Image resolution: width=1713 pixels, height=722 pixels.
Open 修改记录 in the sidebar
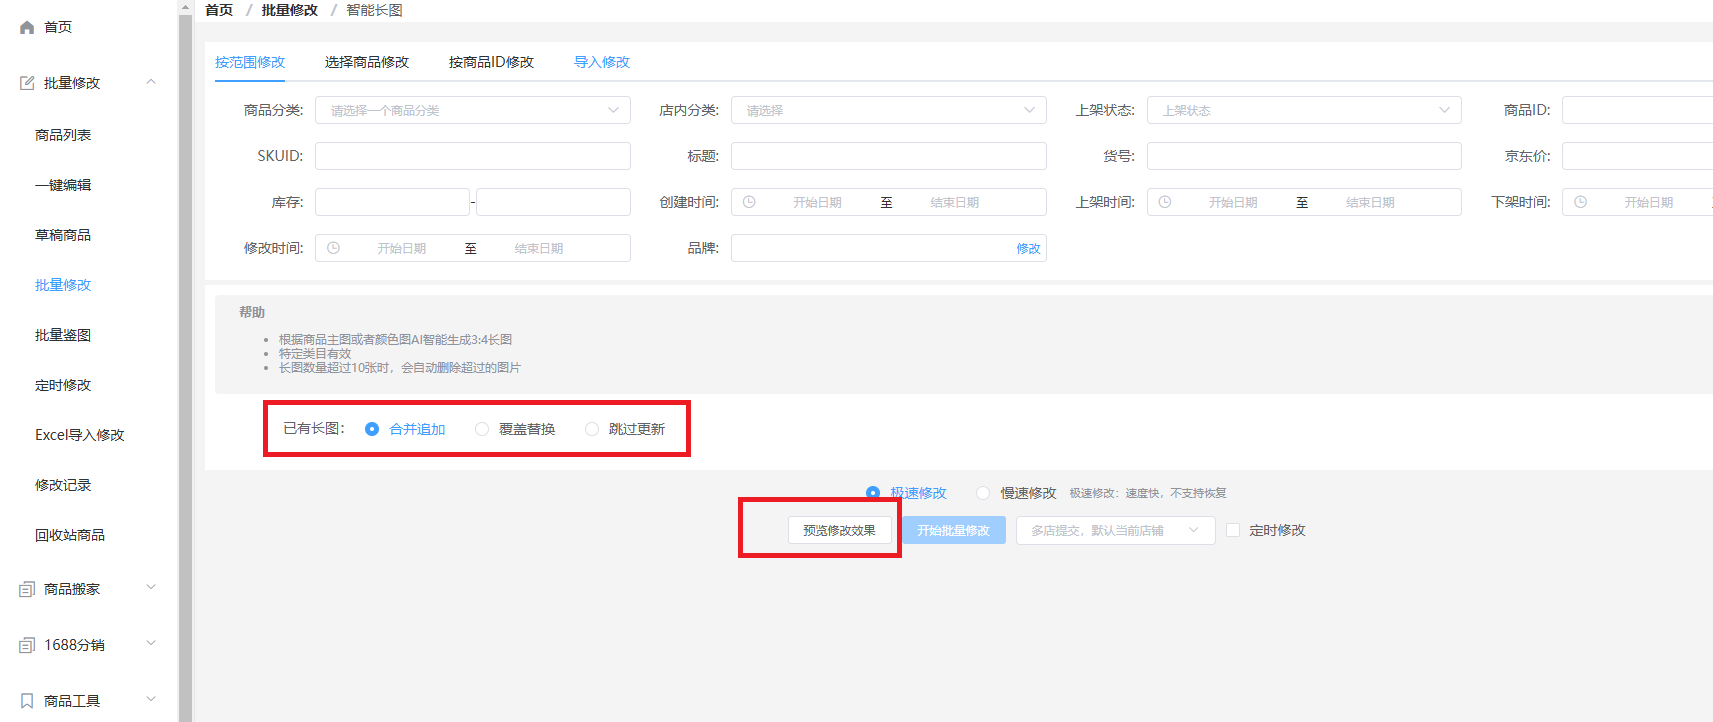(x=63, y=485)
